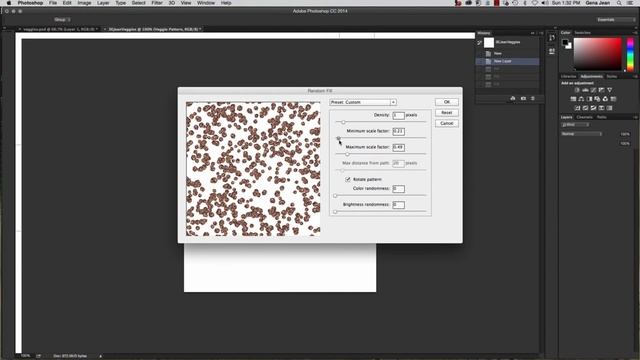The image size is (640, 360).
Task: Add a Channel Mixer adjustment layer
Action: click(605, 99)
